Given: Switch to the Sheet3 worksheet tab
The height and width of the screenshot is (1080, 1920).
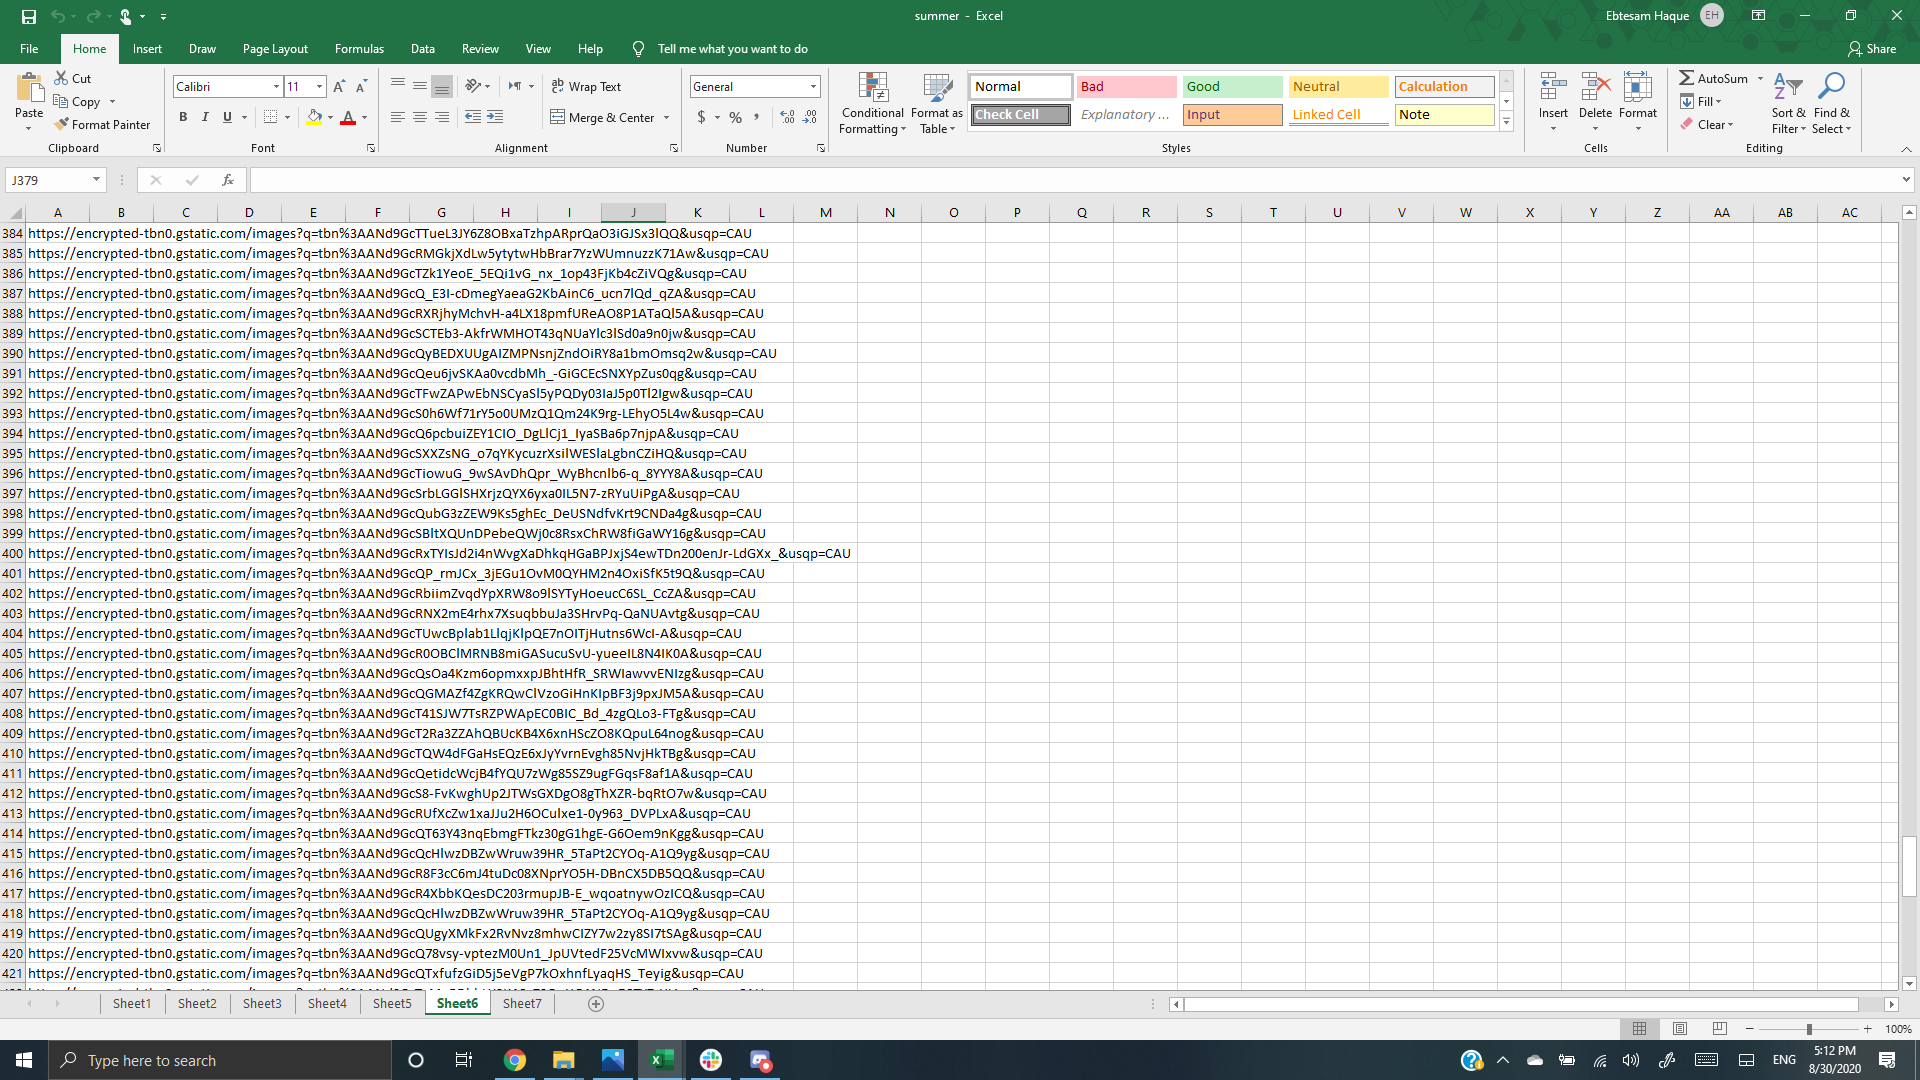Looking at the screenshot, I should click(x=262, y=1003).
